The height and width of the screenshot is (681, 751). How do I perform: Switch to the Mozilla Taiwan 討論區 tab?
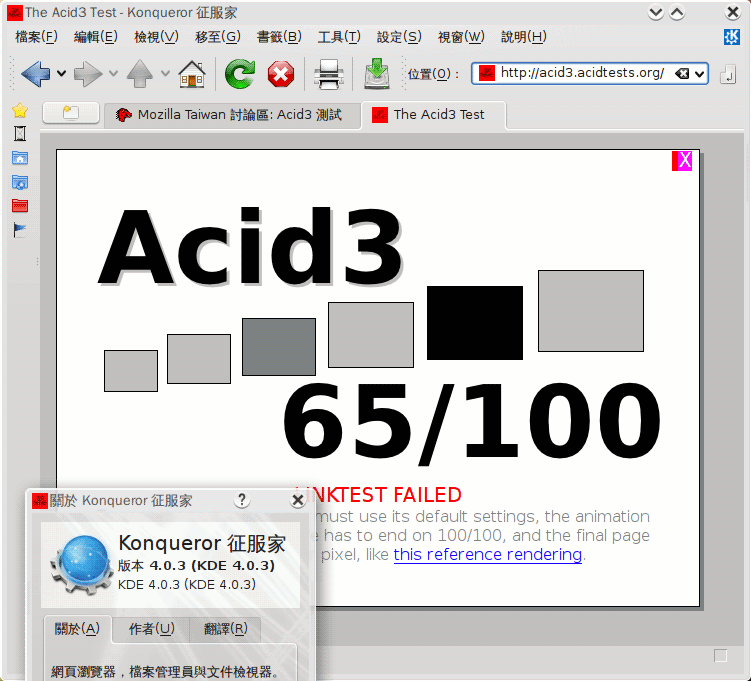coord(230,114)
